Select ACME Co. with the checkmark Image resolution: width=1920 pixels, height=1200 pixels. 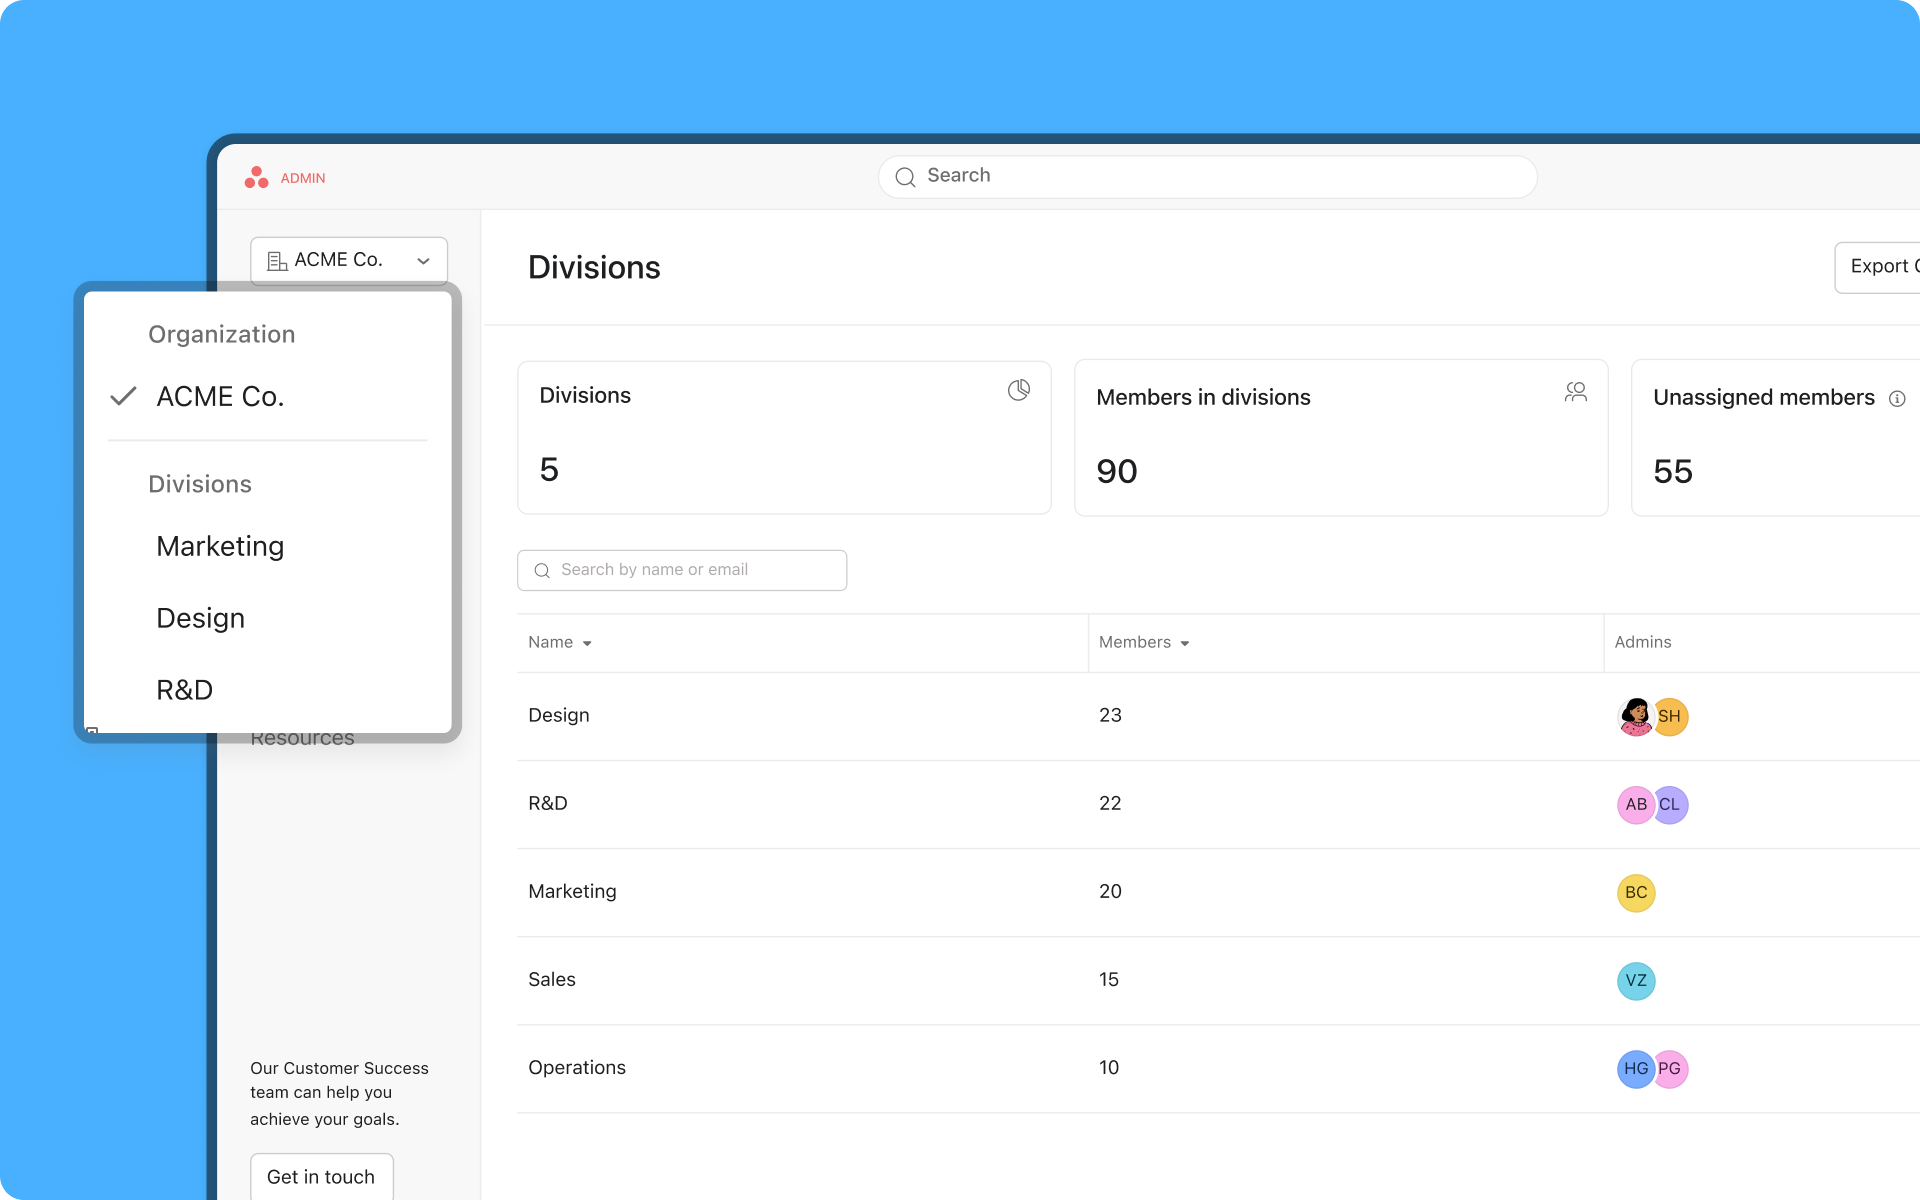(219, 396)
